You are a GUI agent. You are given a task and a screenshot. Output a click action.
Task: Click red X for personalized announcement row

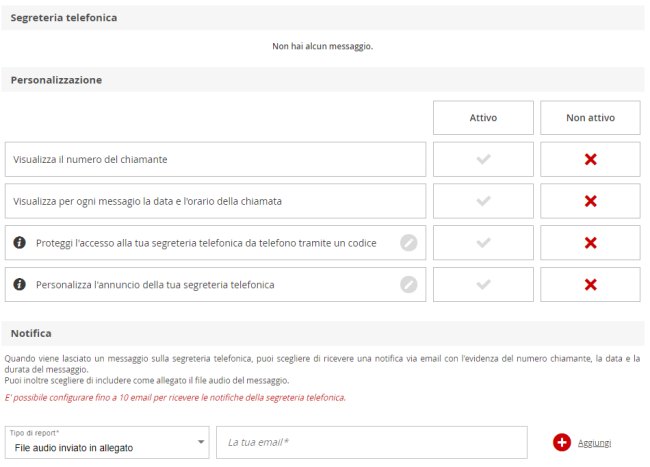590,285
